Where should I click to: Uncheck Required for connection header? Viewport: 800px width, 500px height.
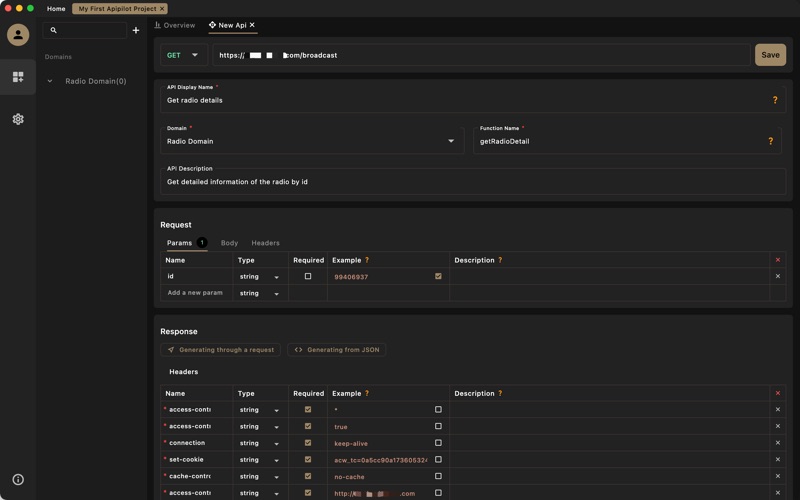click(308, 443)
